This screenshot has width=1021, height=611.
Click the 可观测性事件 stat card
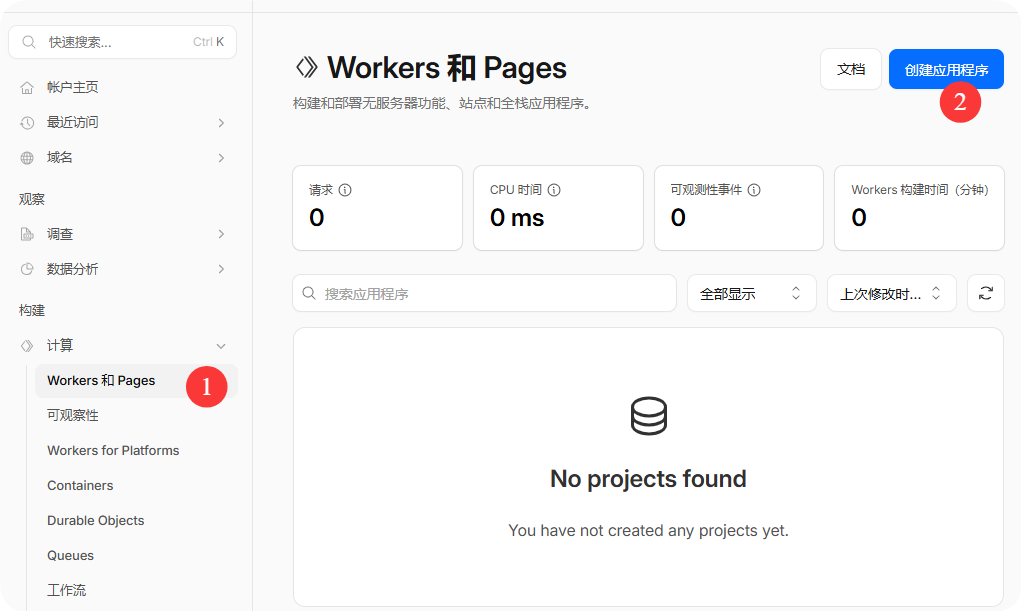738,208
